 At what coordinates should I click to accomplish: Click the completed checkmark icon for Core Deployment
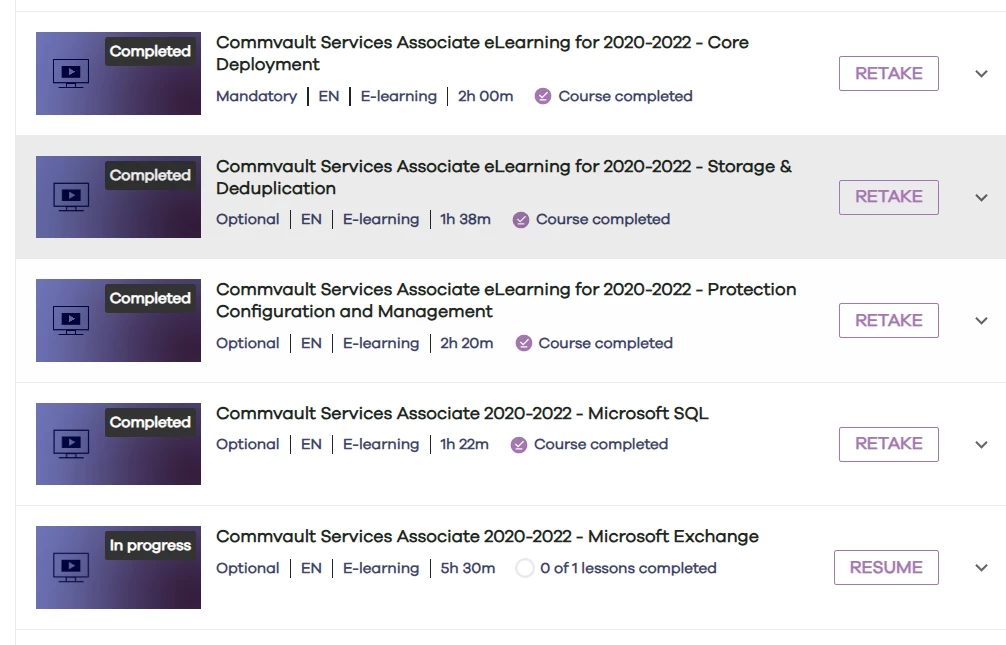click(x=543, y=97)
